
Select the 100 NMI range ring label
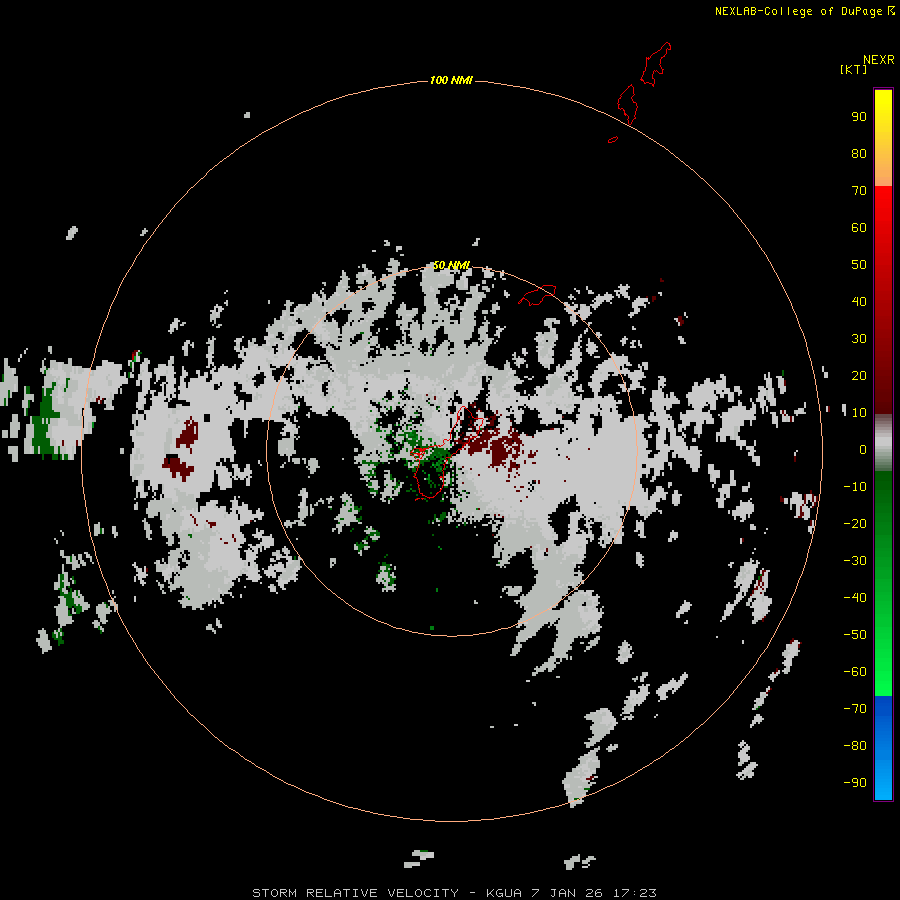pos(451,80)
